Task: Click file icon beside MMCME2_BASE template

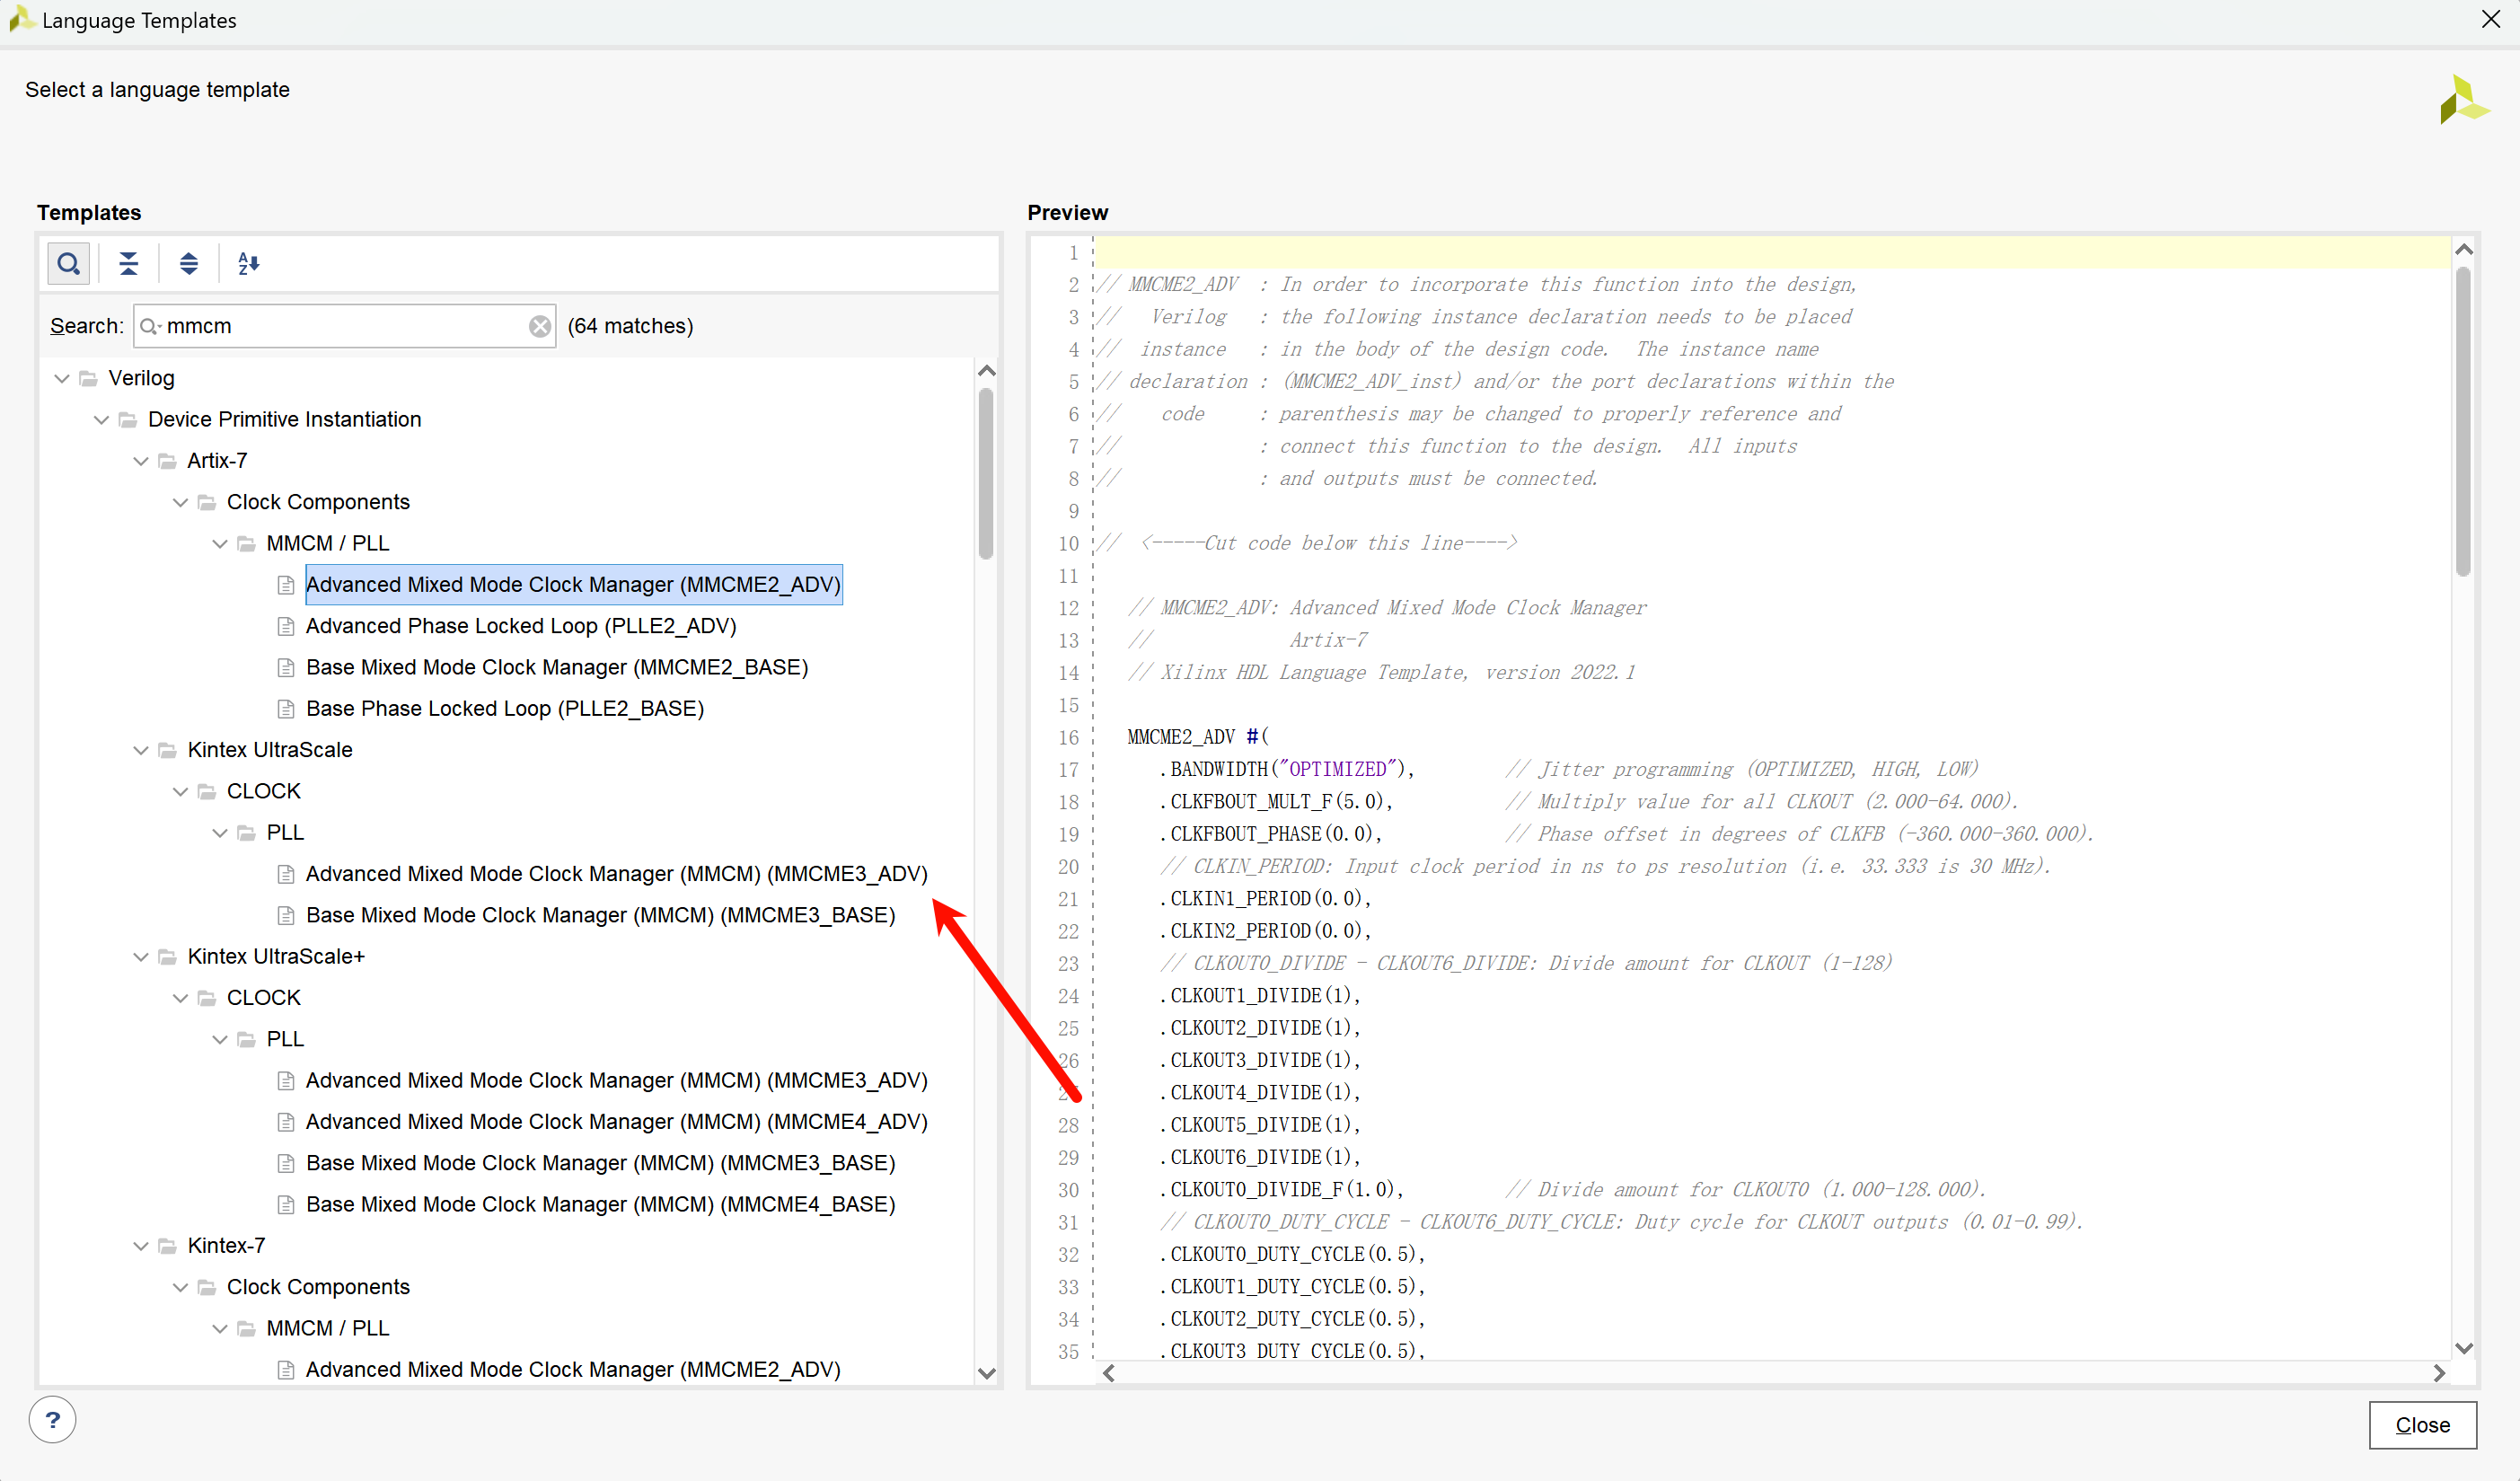Action: [x=286, y=667]
